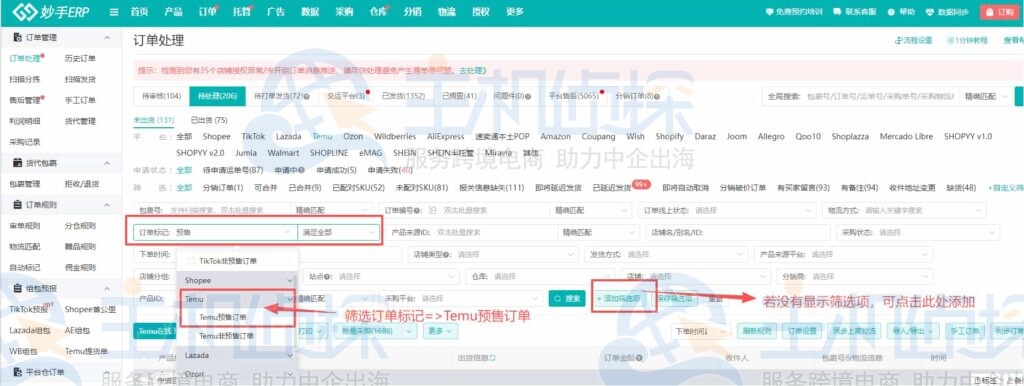
Task: Switch to the 待打单发货(72) tab
Action: pos(281,96)
